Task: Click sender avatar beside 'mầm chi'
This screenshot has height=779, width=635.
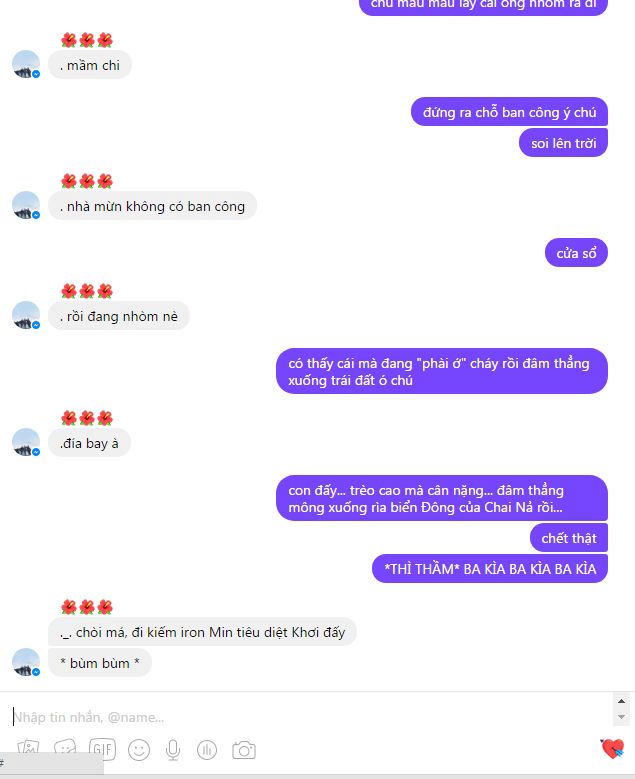Action: [26, 64]
